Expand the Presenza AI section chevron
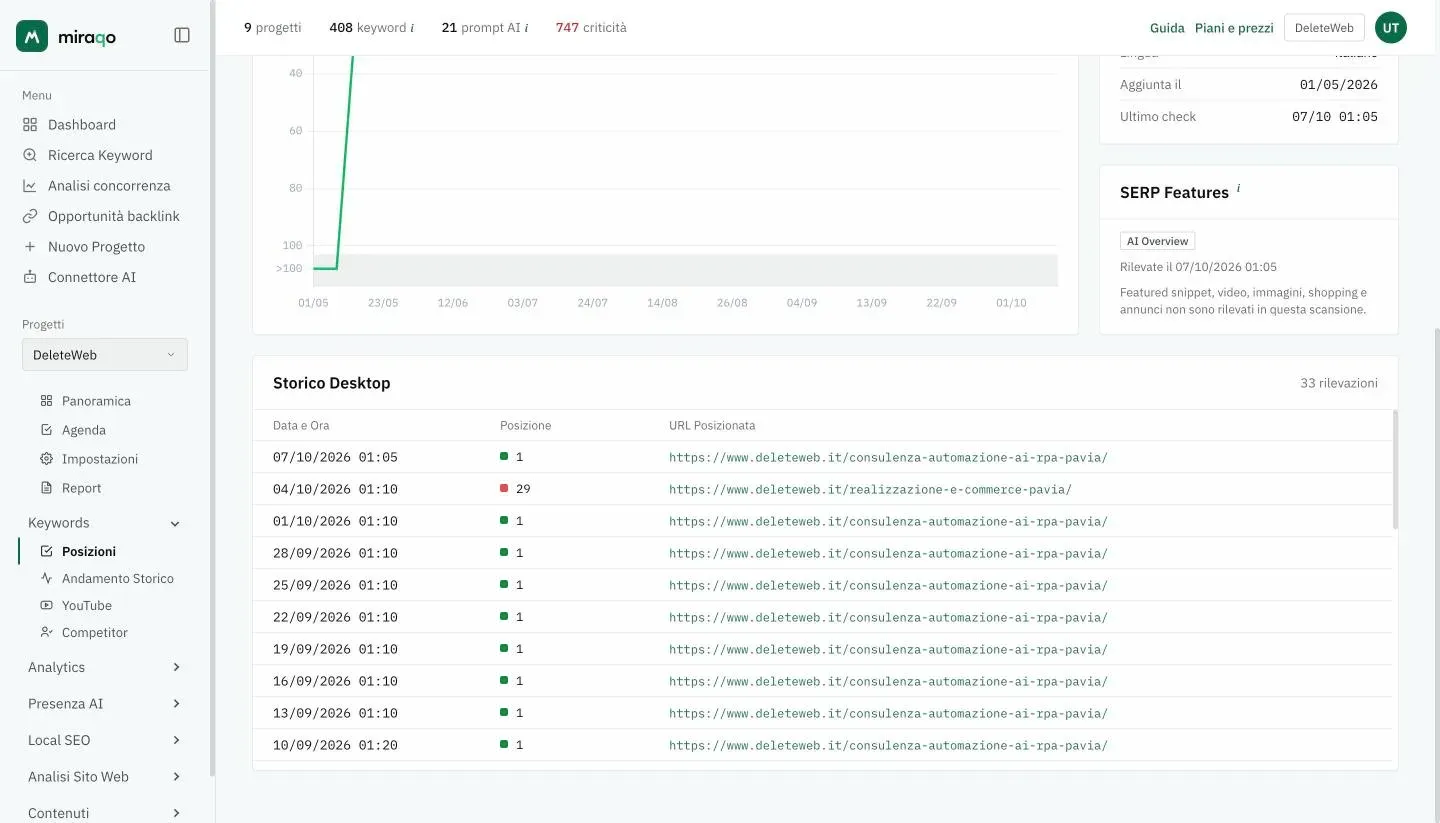 click(x=176, y=704)
